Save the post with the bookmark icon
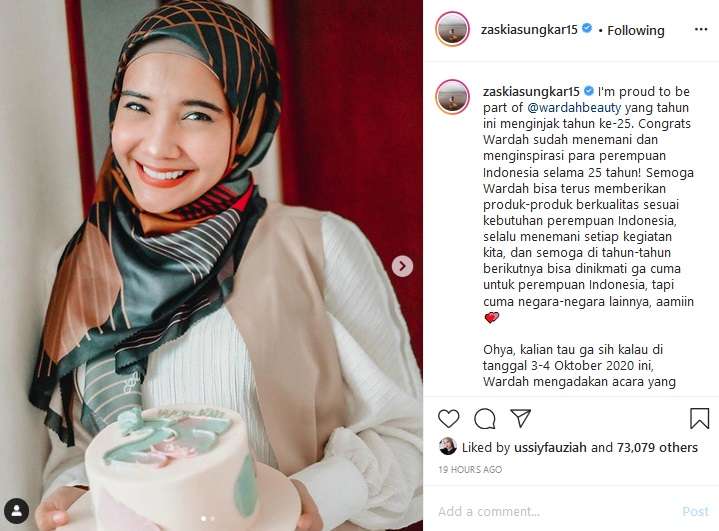The height and width of the screenshot is (531, 719). pyautogui.click(x=699, y=418)
